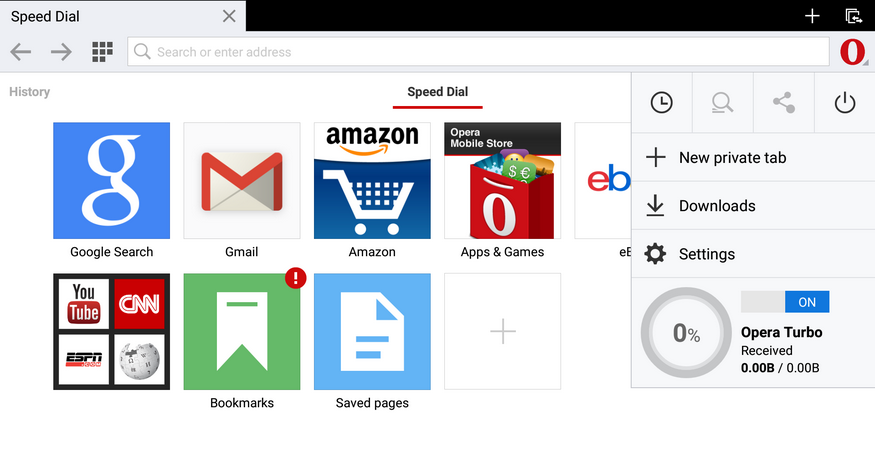Open Google Search speed dial tile
This screenshot has height=475, width=875.
coord(112,180)
